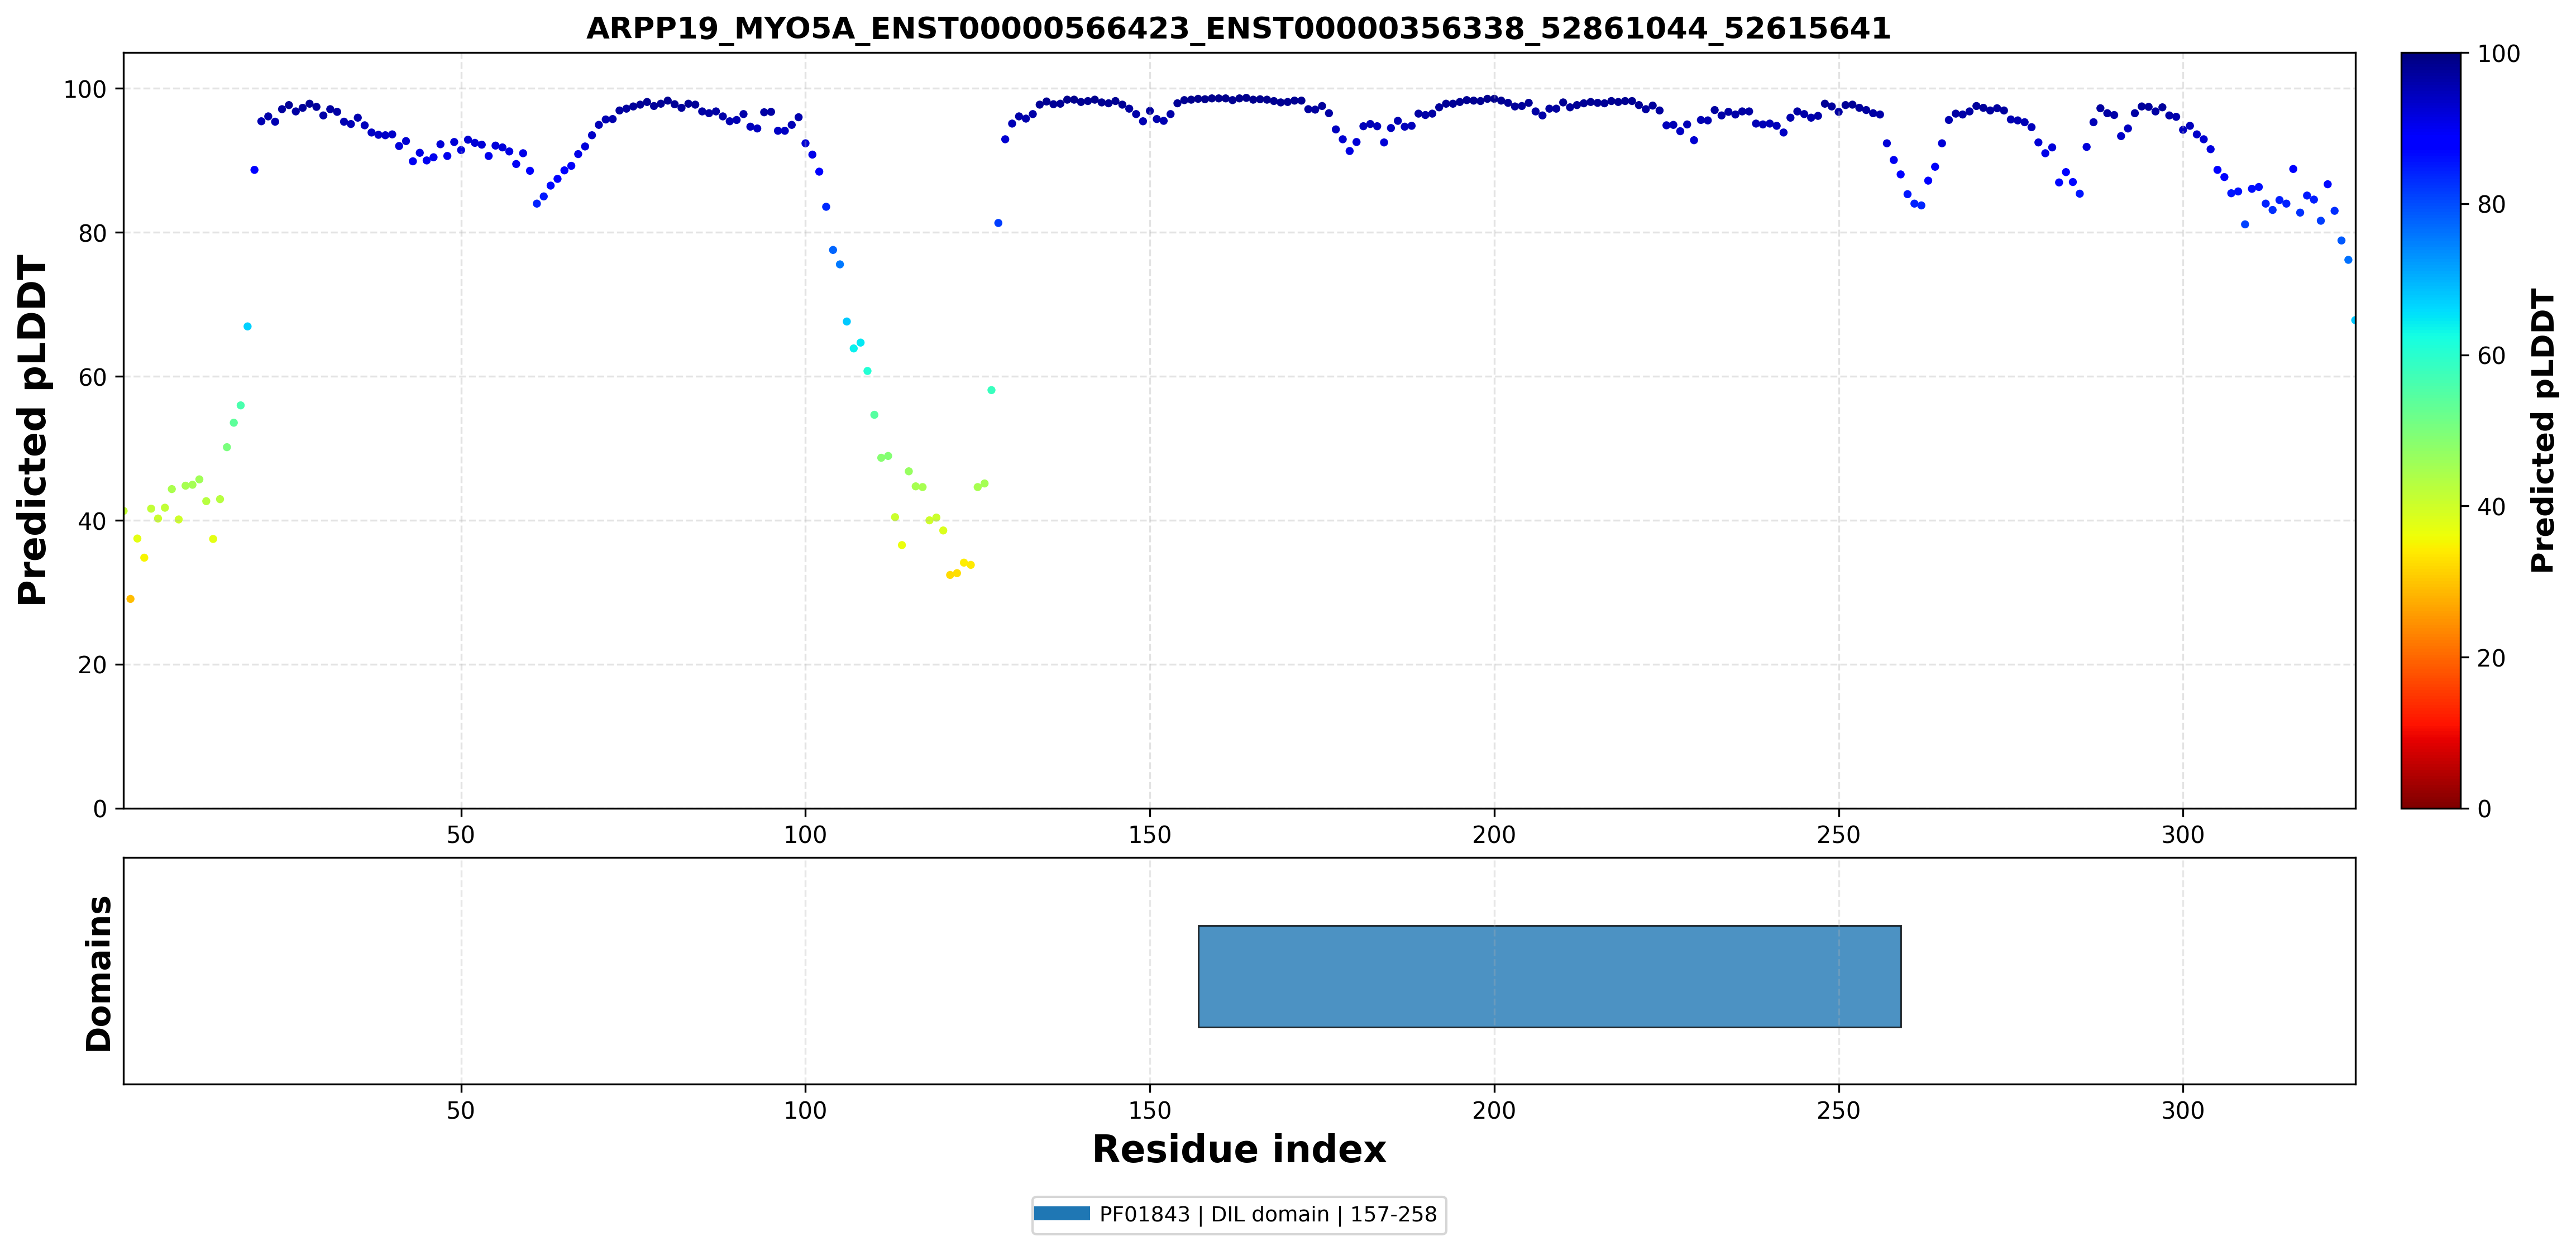Click the Predicted pLDDT y-axis label
This screenshot has height=1251, width=2576.
coord(32,430)
